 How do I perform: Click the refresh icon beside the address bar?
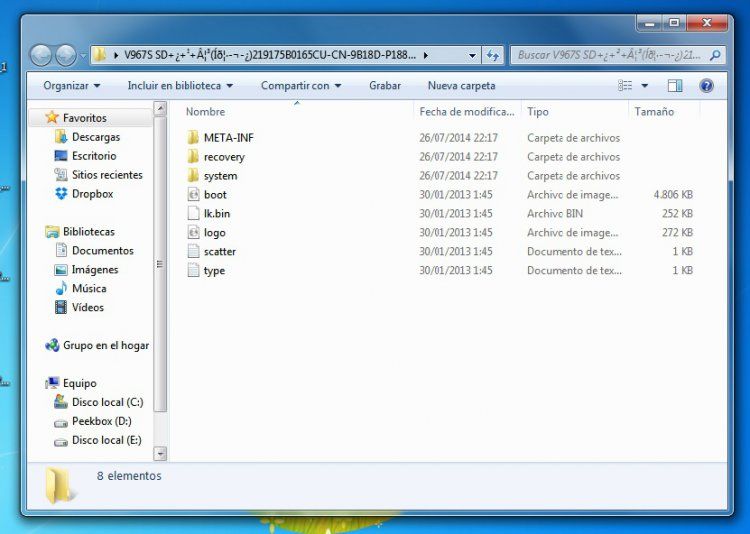click(x=493, y=56)
